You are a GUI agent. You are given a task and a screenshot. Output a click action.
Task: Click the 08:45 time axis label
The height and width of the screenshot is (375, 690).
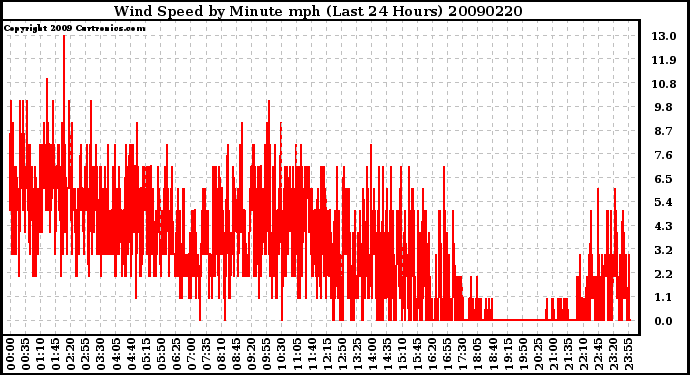pos(236,354)
